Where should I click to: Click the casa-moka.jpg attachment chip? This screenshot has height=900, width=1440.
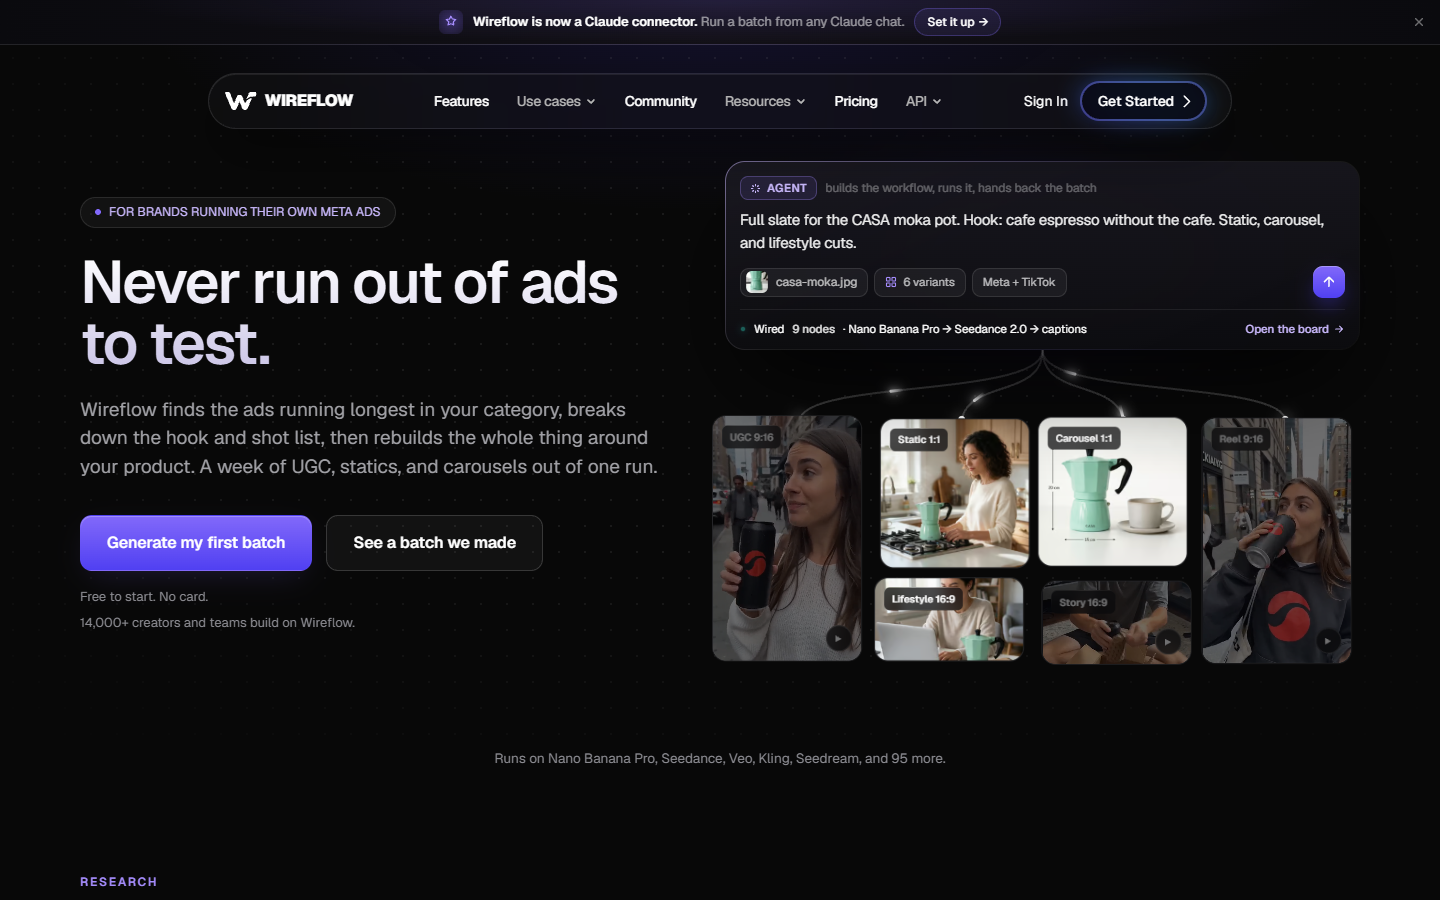click(804, 282)
